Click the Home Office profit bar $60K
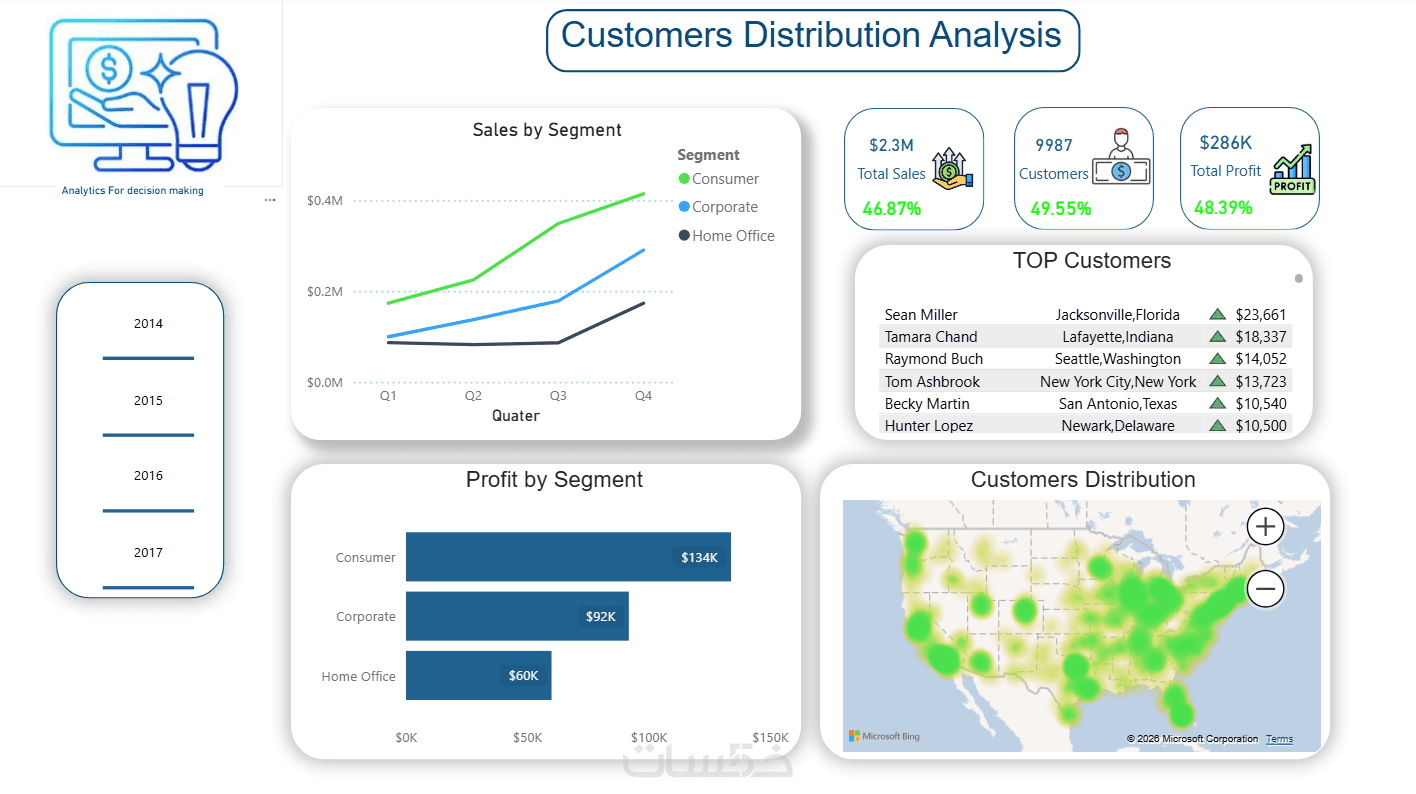This screenshot has height=794, width=1416. pos(479,676)
